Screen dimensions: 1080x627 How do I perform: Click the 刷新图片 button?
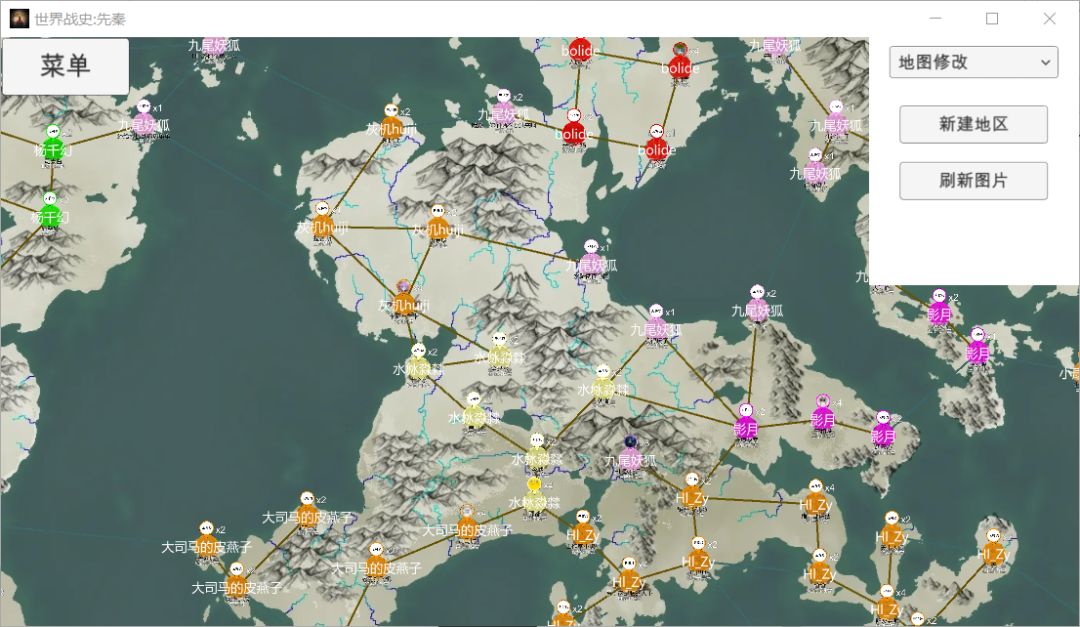point(973,181)
